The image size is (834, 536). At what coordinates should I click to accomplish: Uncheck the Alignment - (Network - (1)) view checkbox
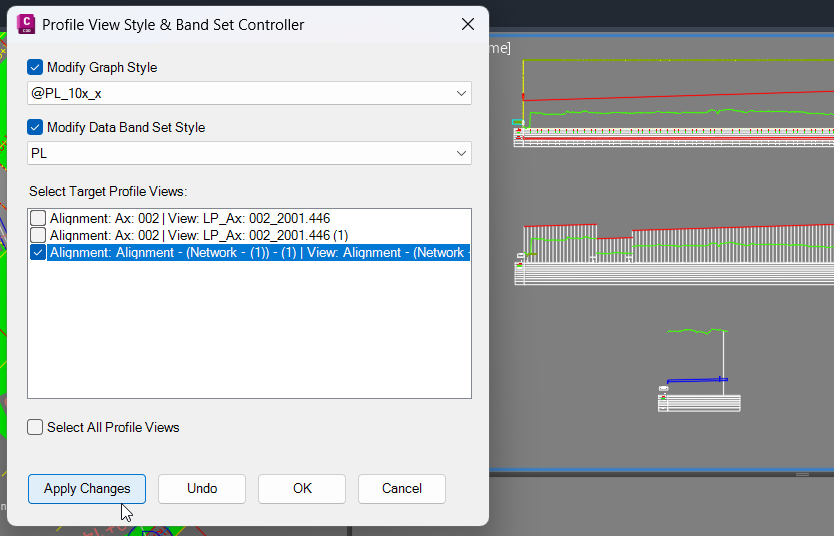coord(38,252)
